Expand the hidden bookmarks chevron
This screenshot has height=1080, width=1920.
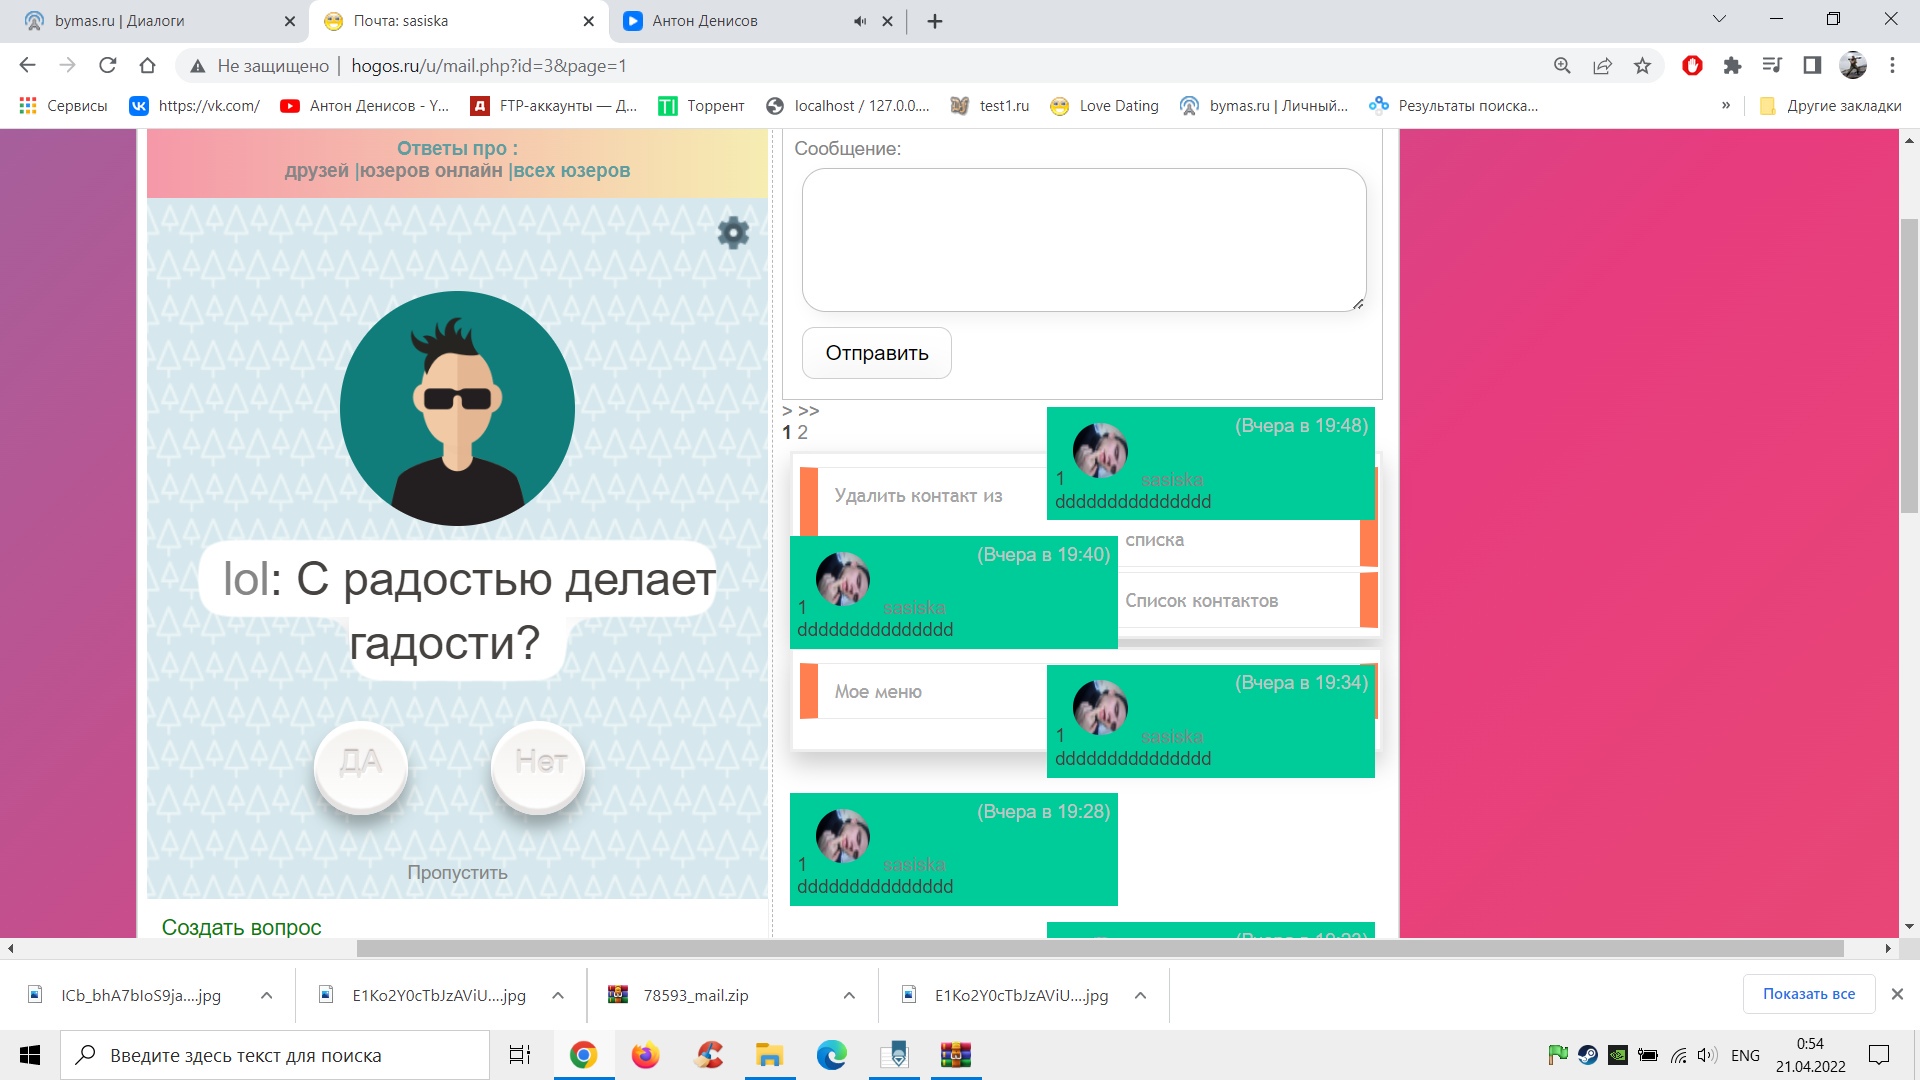click(1725, 105)
